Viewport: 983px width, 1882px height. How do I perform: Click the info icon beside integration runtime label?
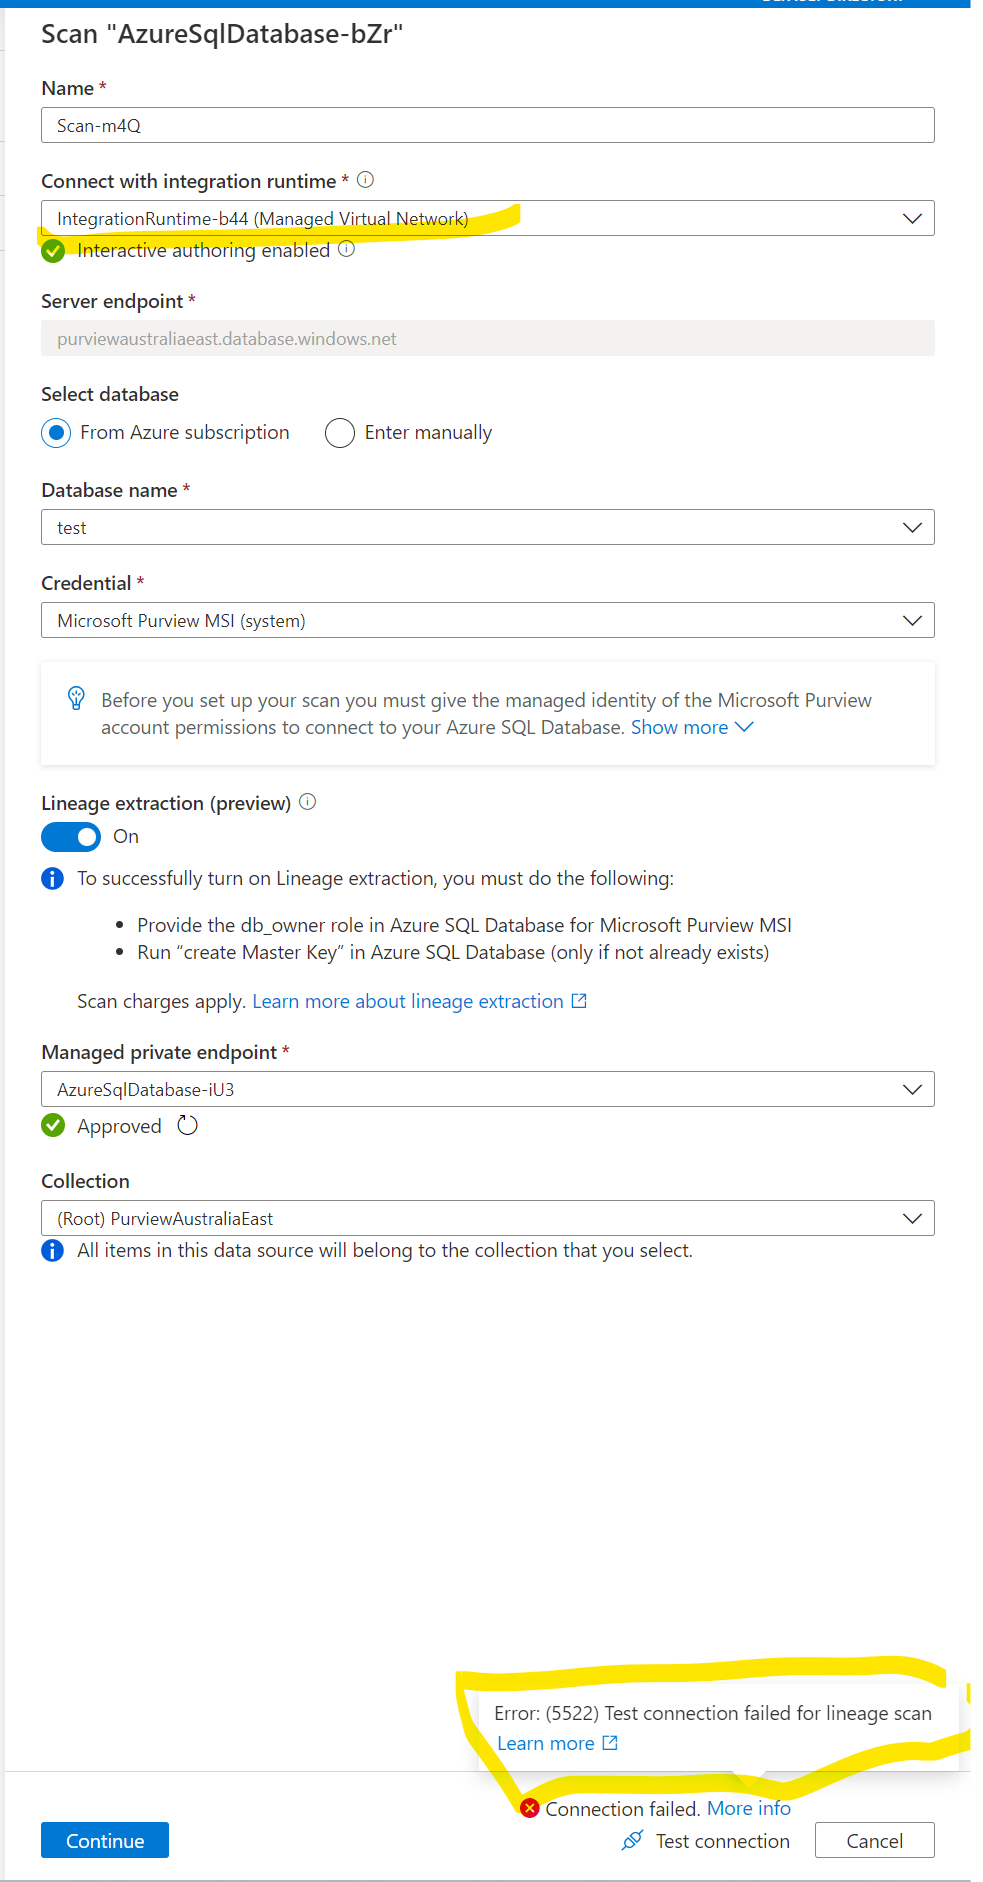(x=365, y=180)
